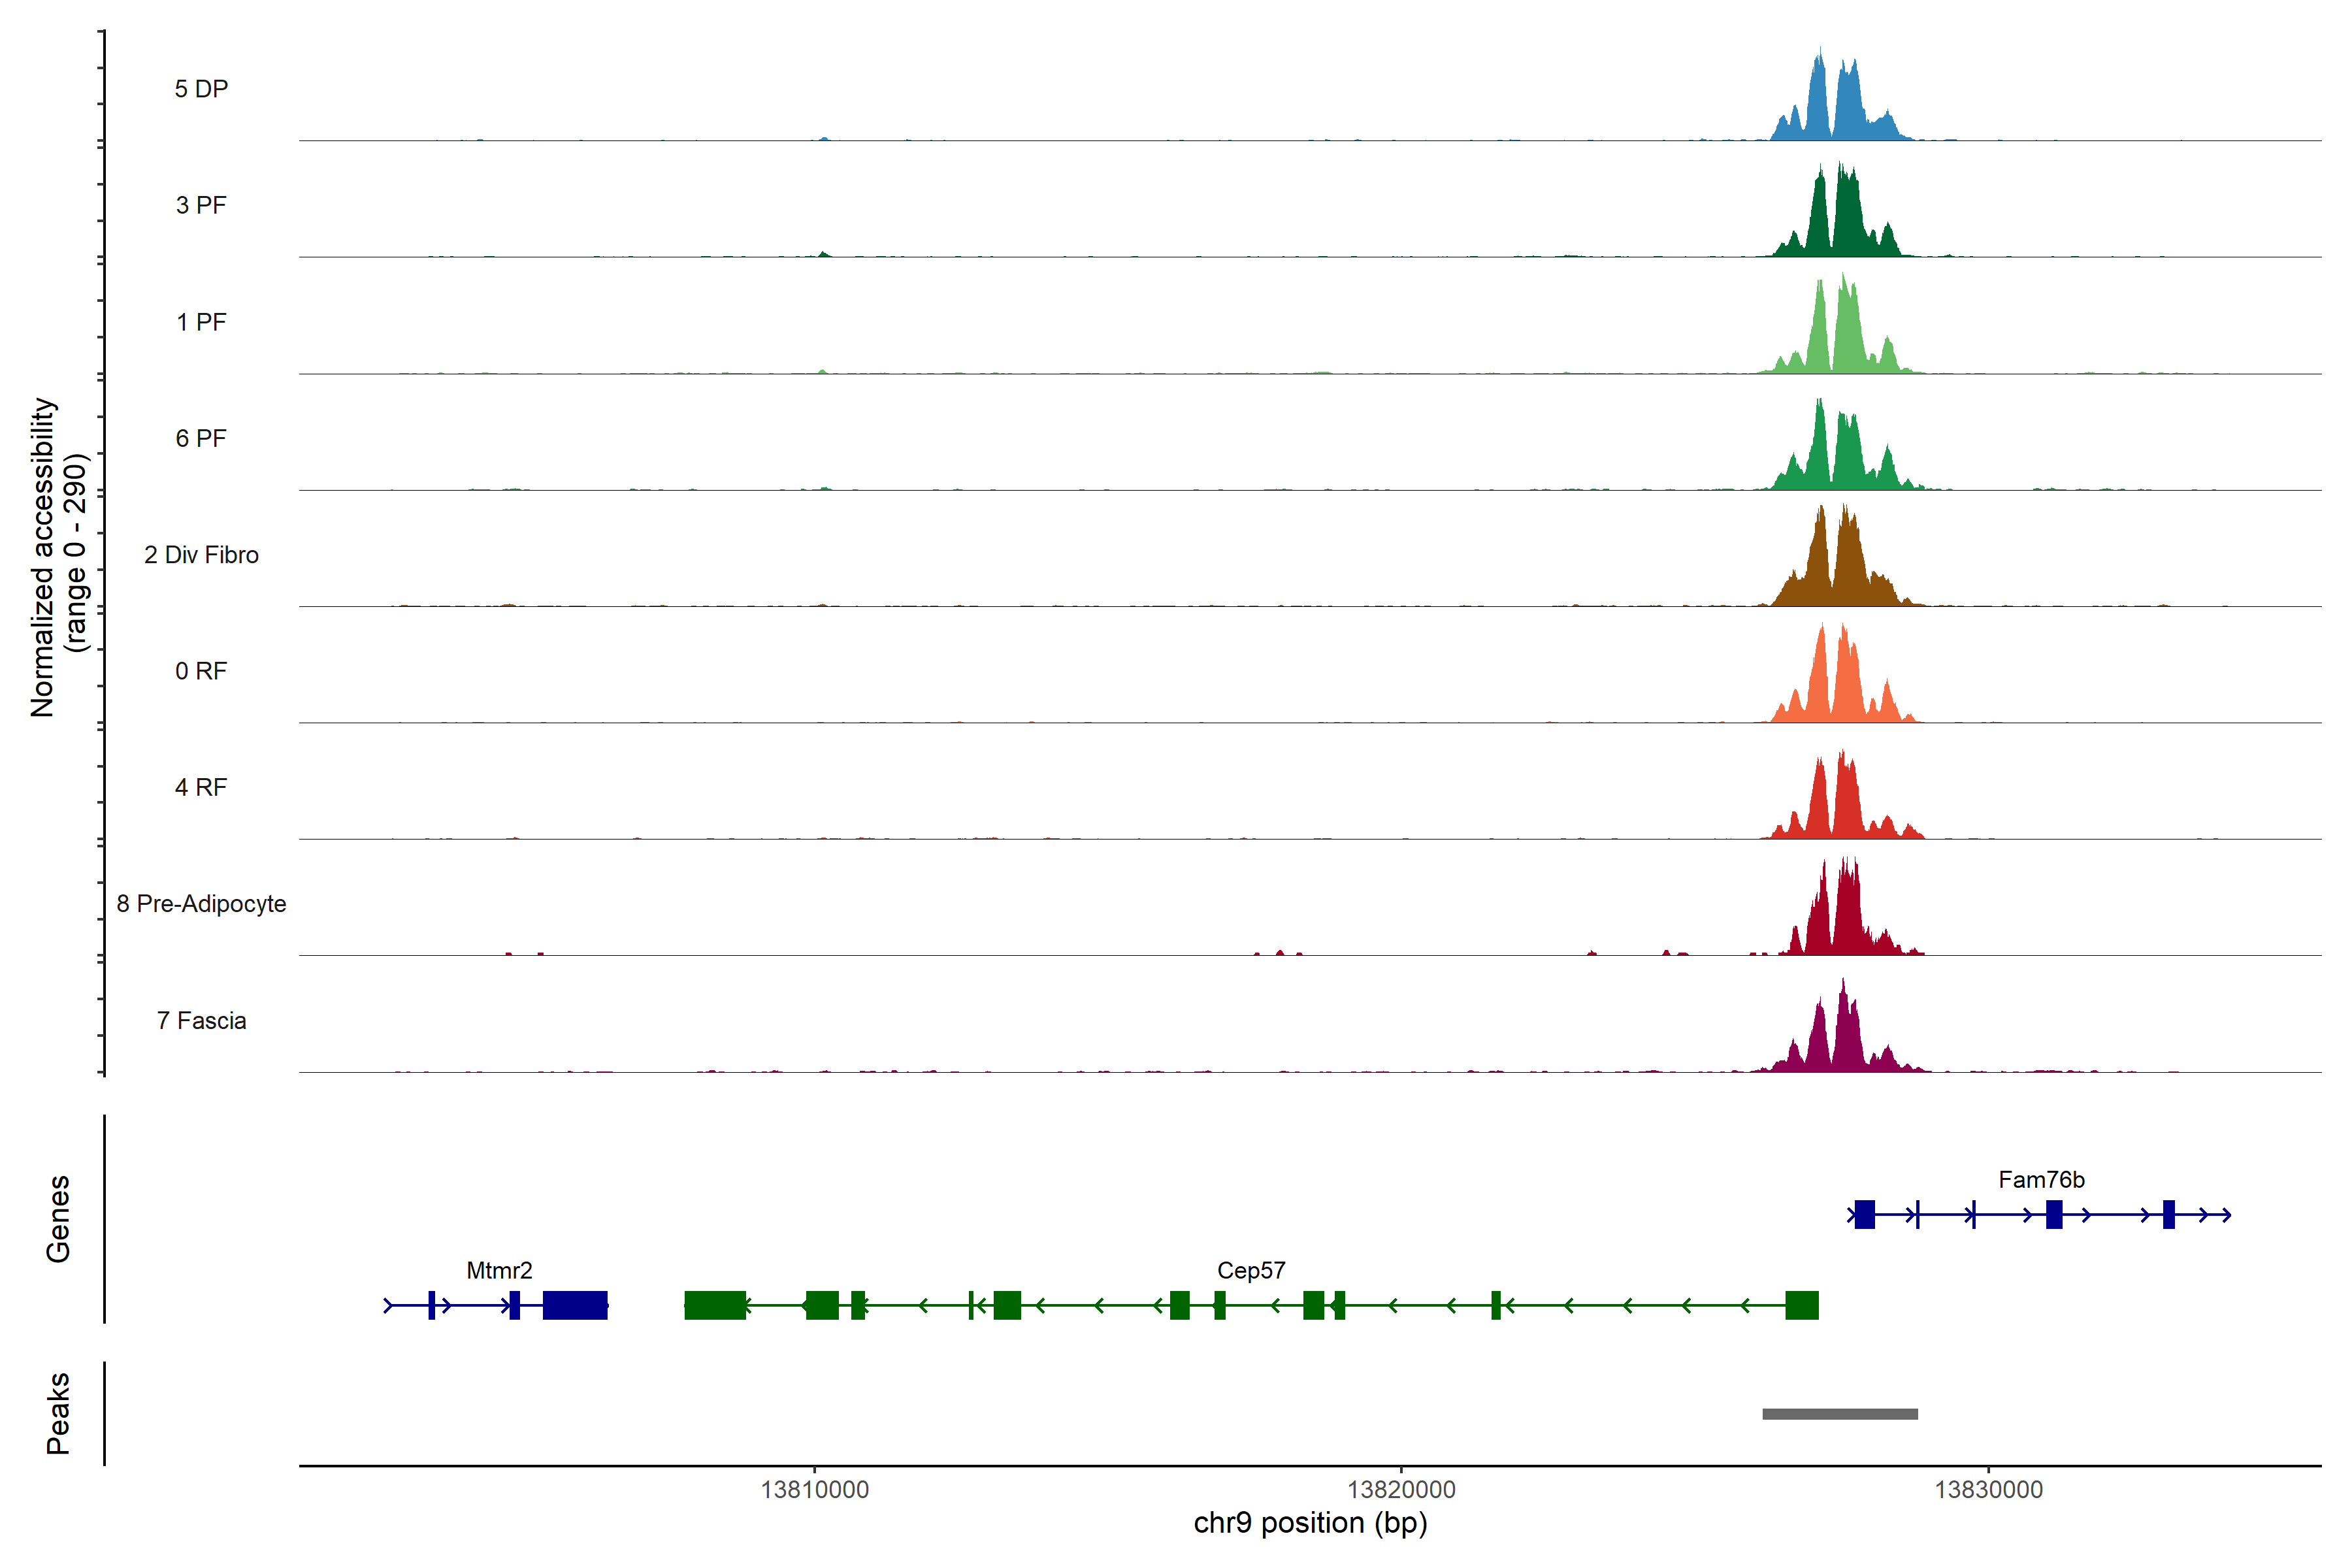The image size is (2352, 1568).
Task: Click the large Mtmr2 blue exon block
Action: coord(575,1305)
